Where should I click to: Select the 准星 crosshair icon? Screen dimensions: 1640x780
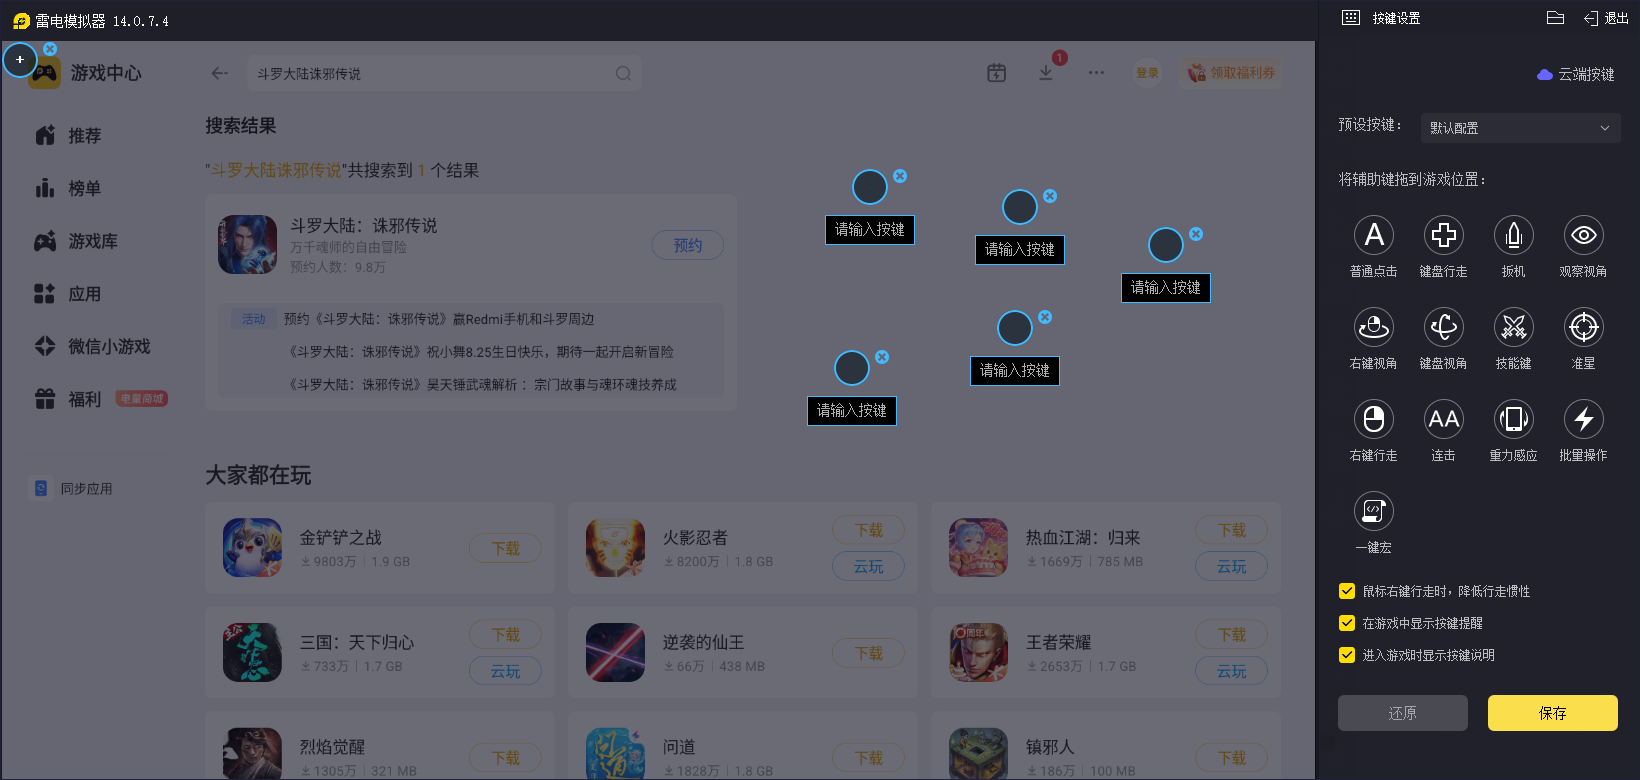tap(1584, 327)
